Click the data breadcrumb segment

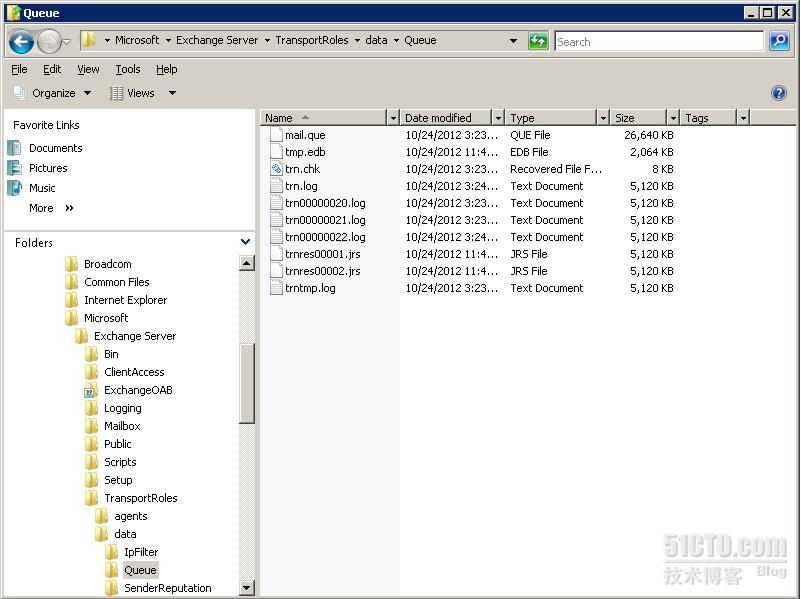click(x=376, y=40)
